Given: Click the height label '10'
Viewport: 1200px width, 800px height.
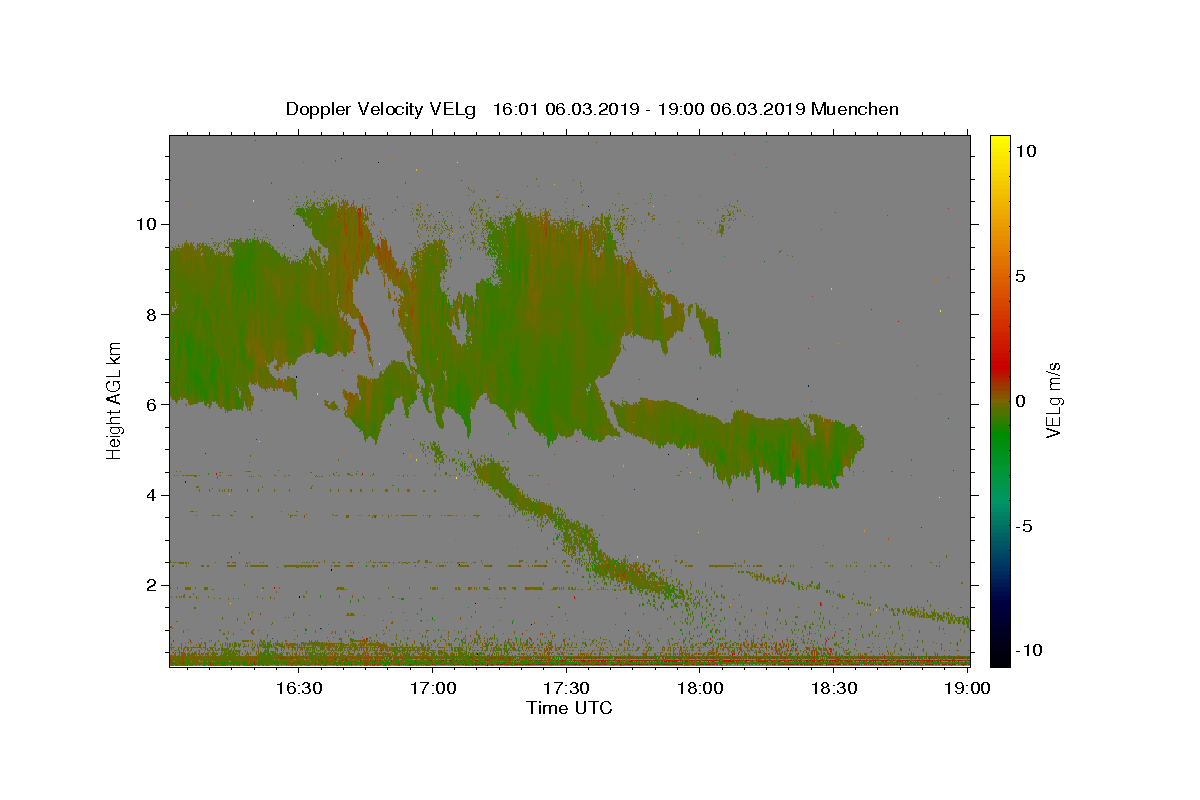Looking at the screenshot, I should tap(147, 224).
